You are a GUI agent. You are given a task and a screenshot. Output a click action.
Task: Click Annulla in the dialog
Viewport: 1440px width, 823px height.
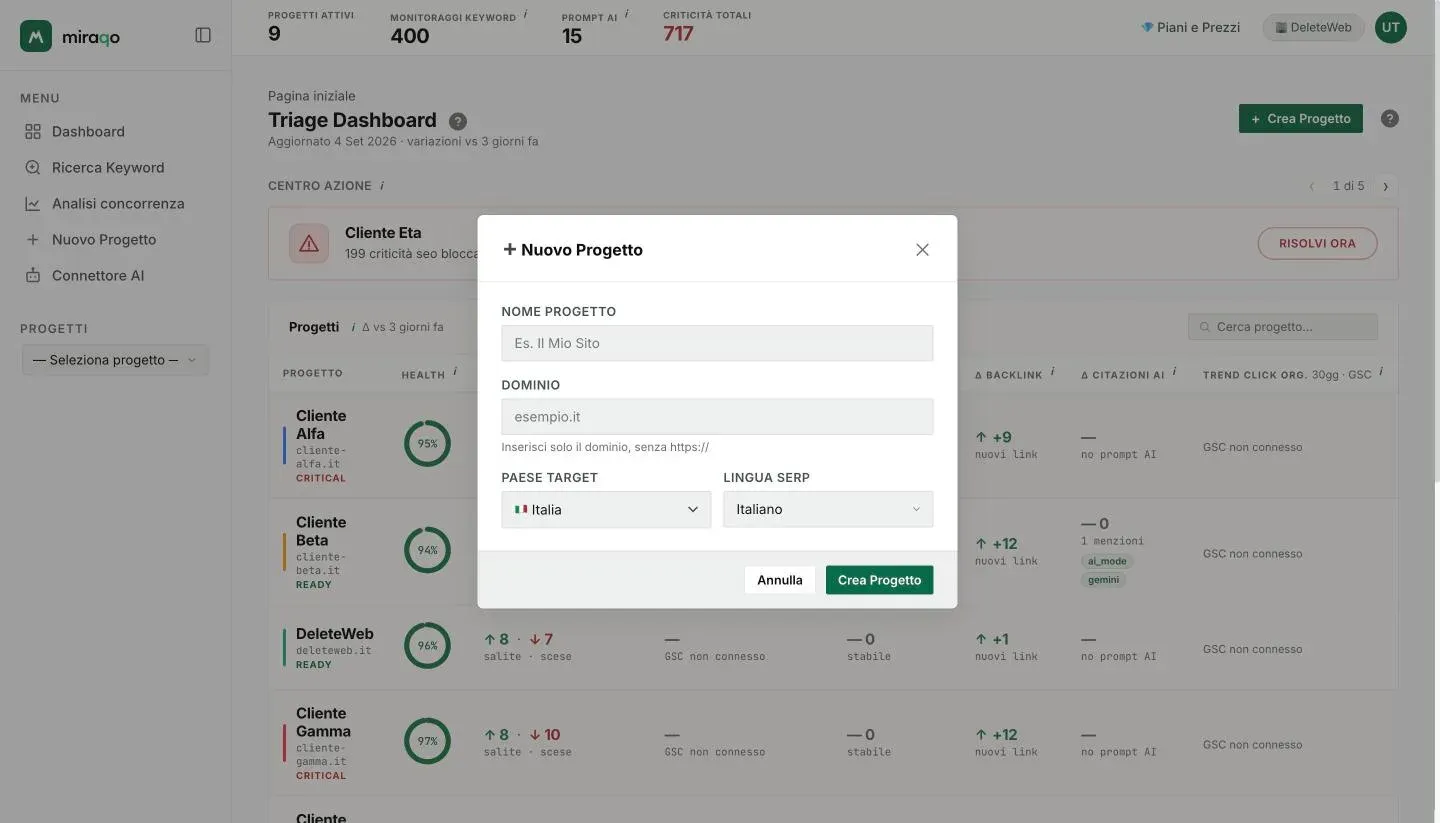(780, 580)
